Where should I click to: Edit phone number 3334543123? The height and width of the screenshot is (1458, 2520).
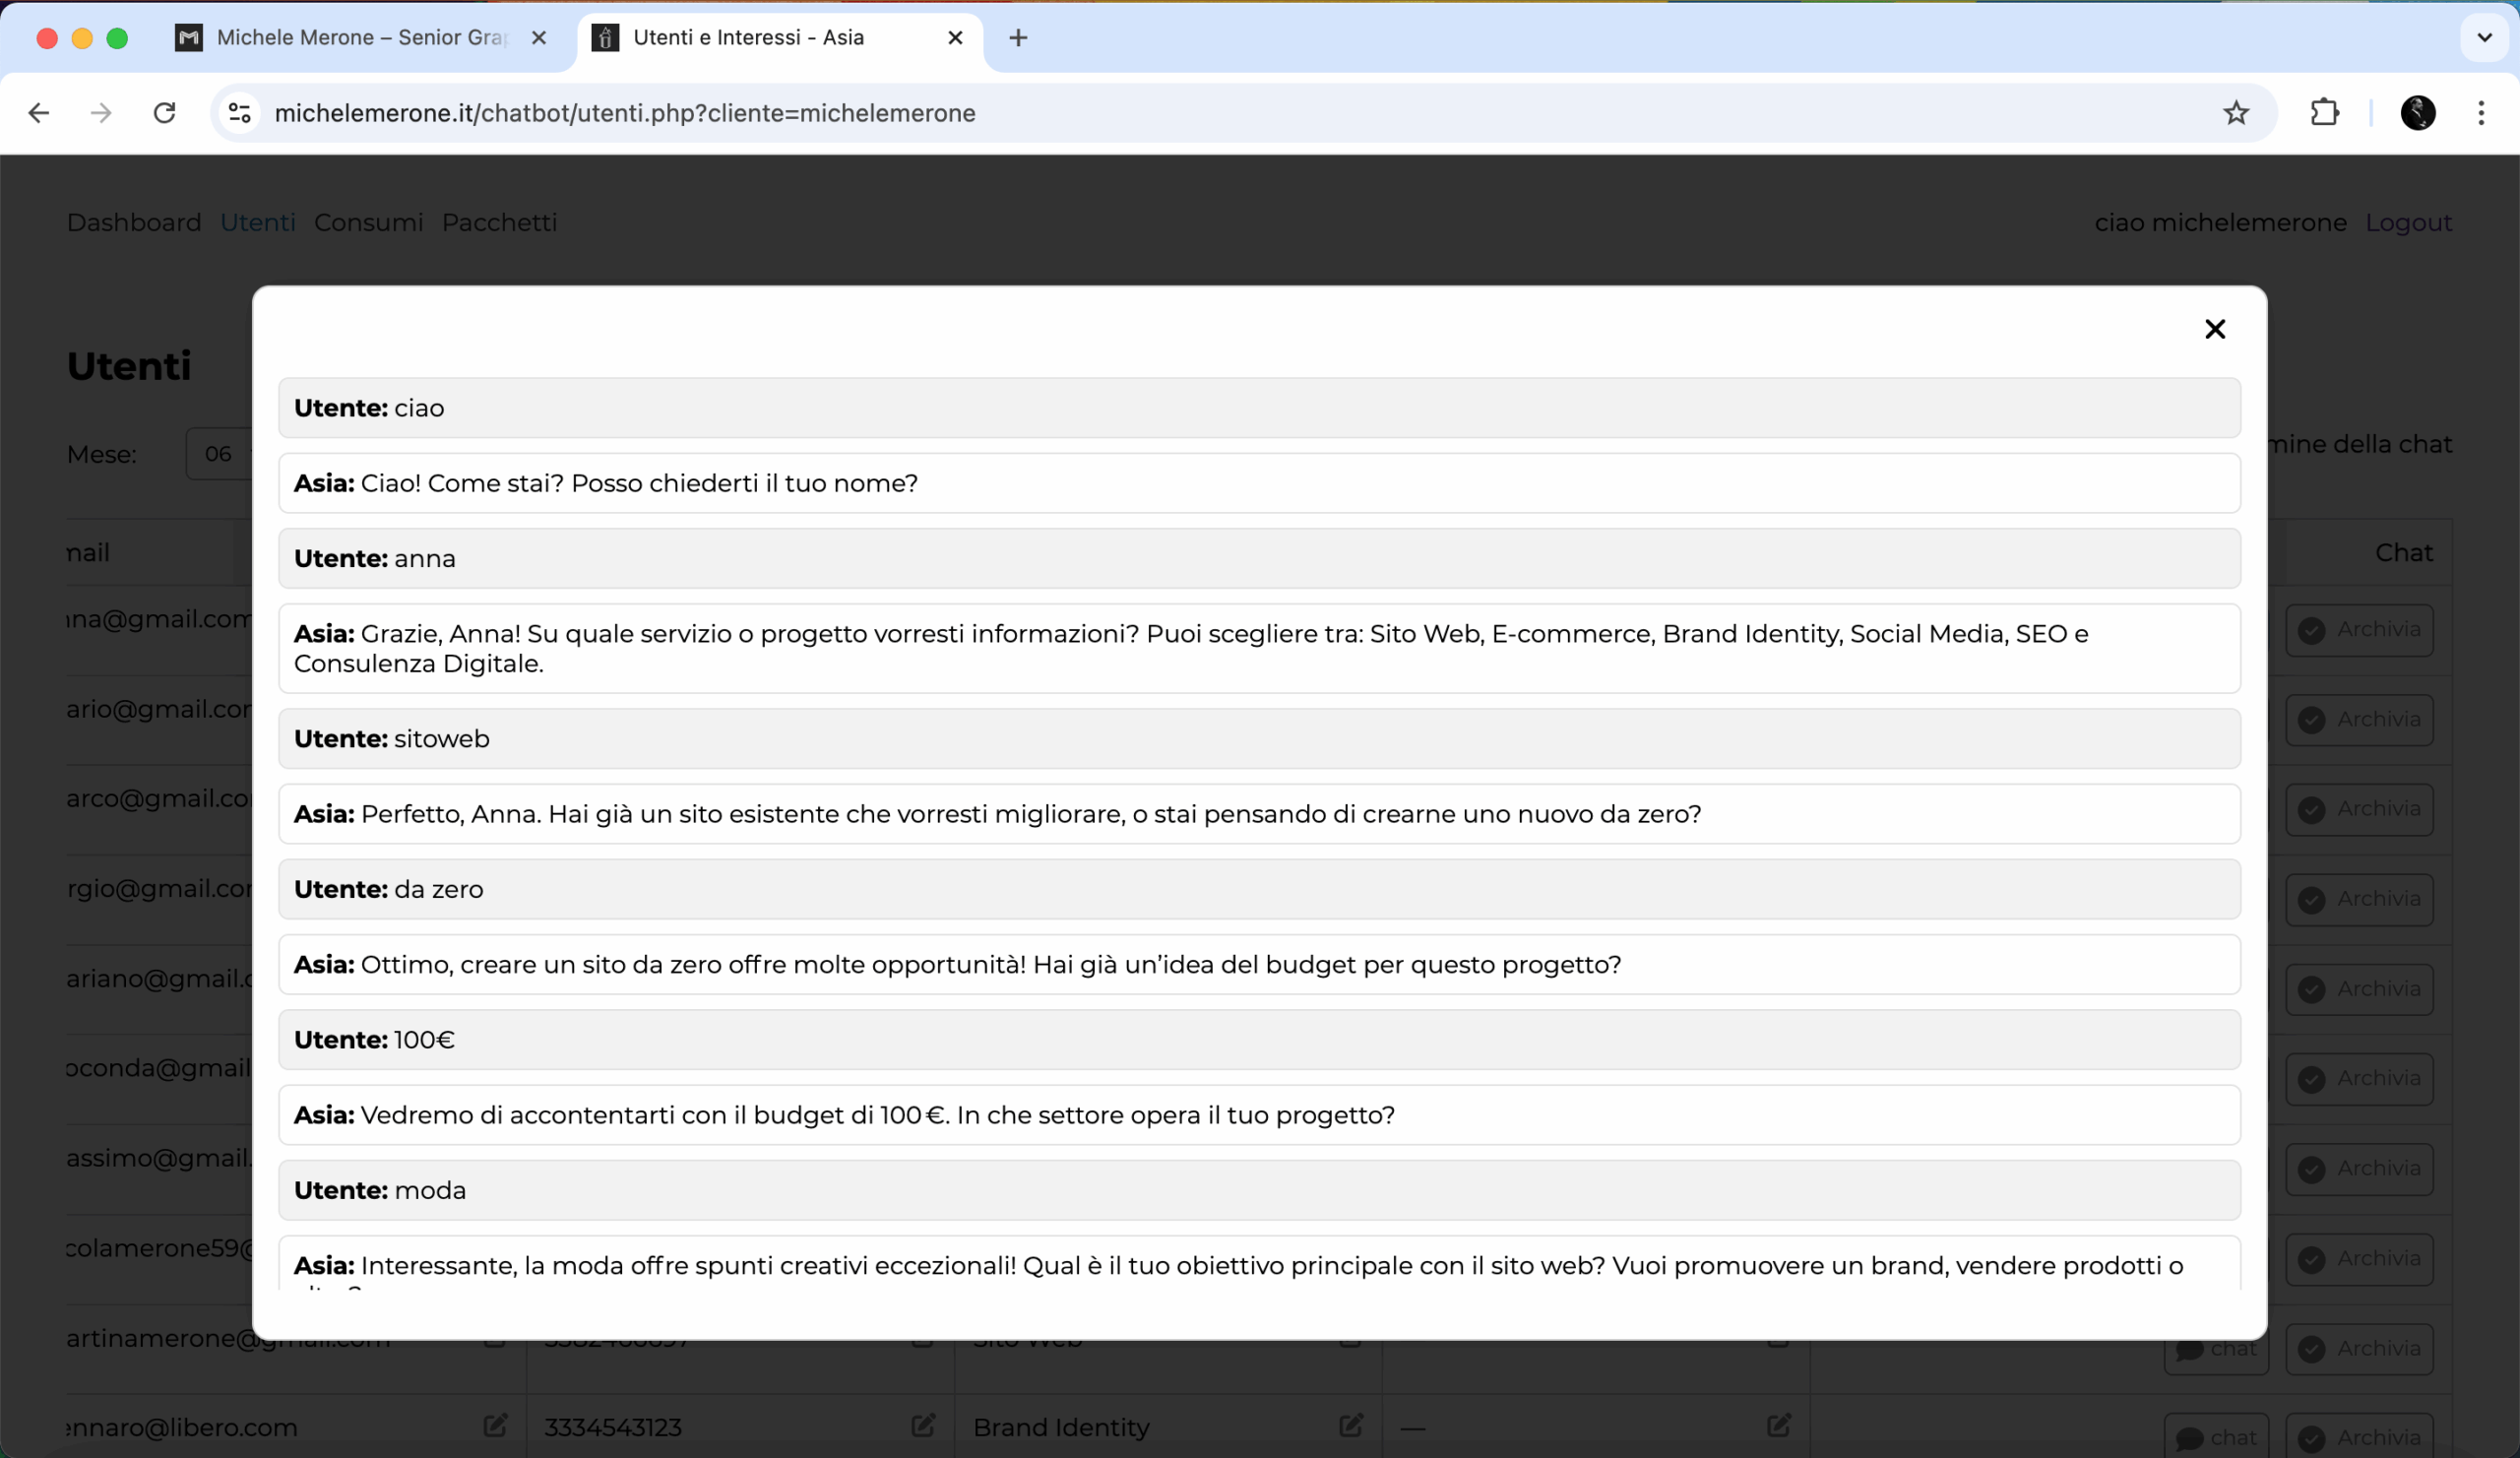click(x=923, y=1425)
